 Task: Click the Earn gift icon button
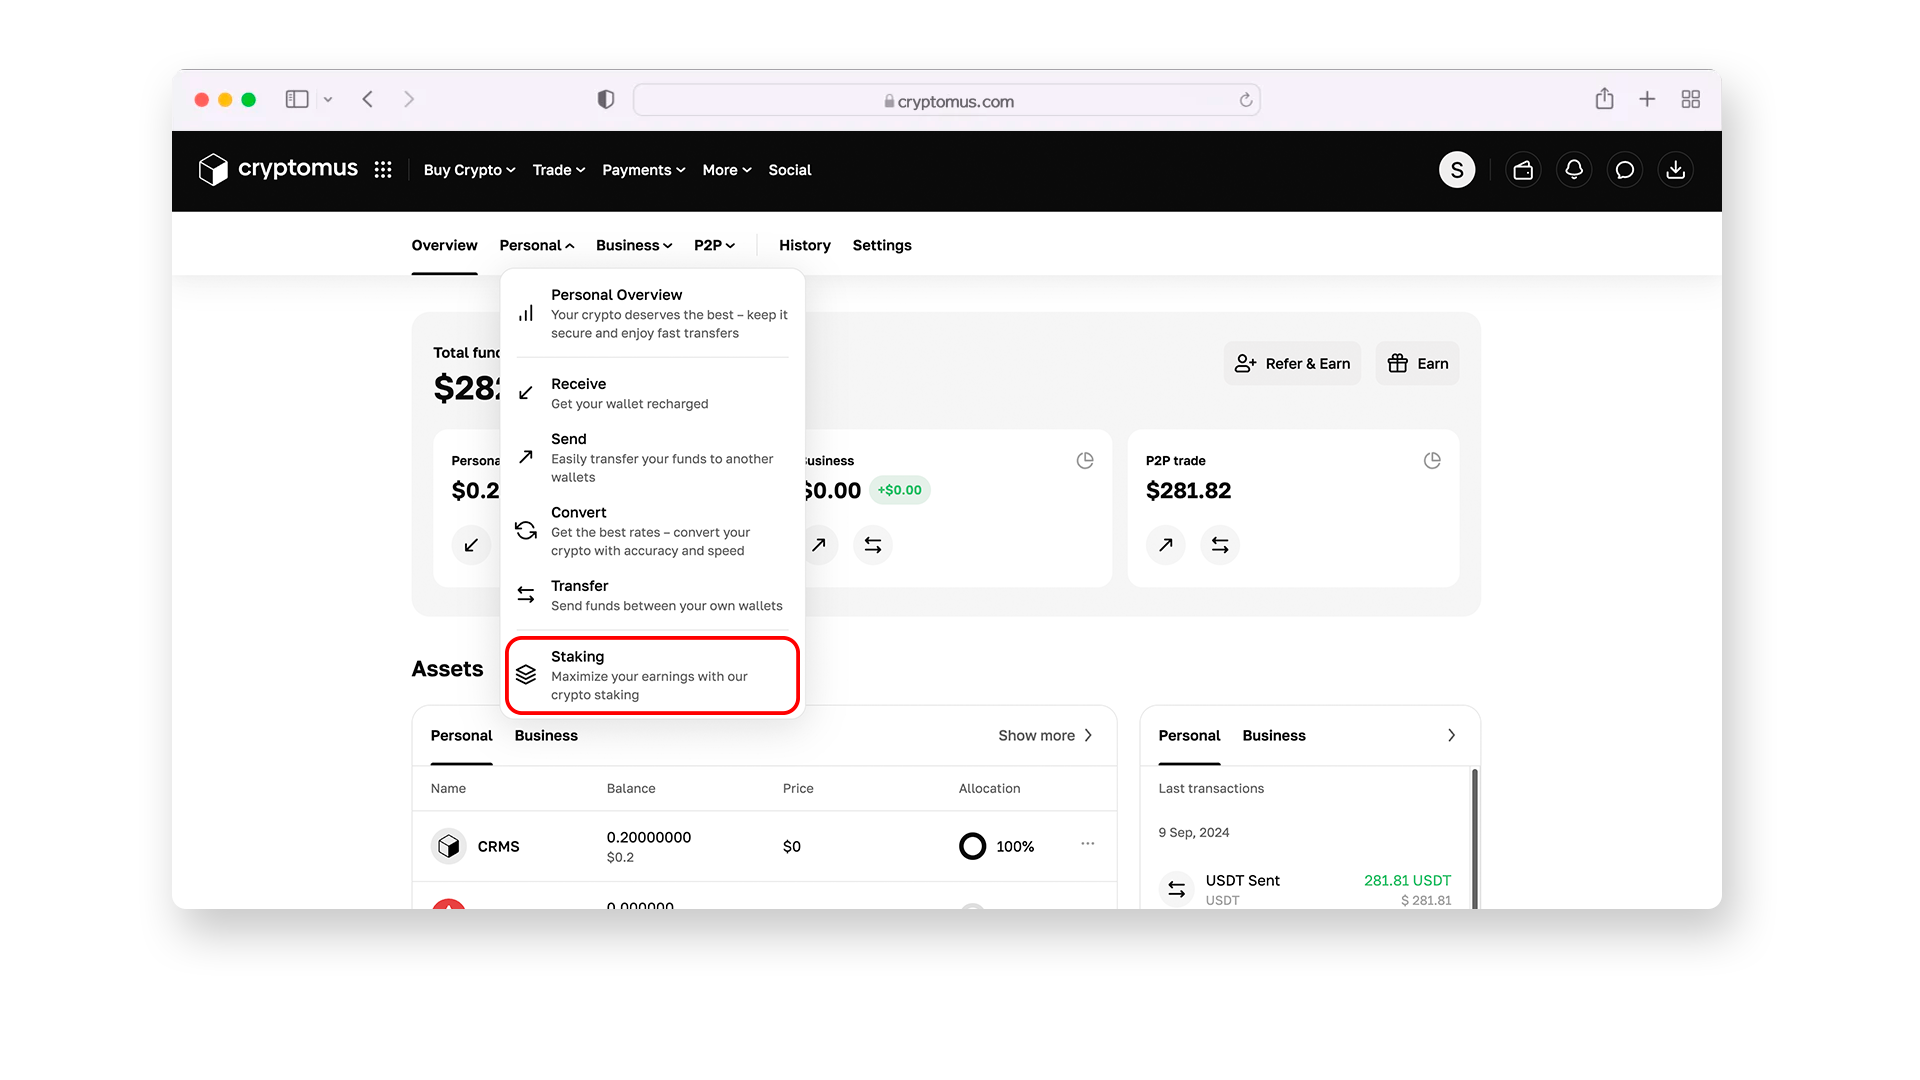1420,363
